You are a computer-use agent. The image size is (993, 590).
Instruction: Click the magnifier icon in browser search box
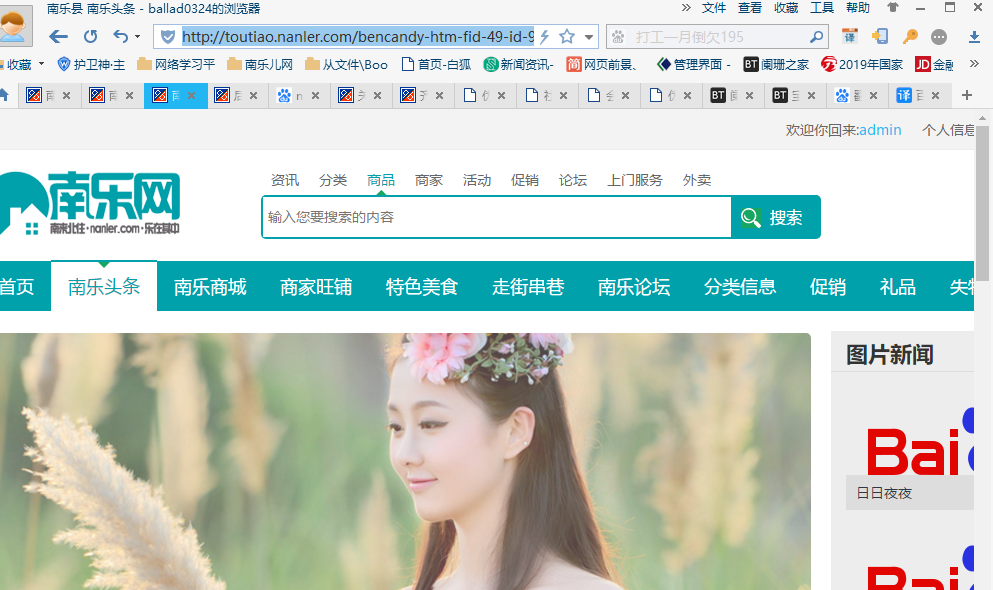tap(817, 37)
